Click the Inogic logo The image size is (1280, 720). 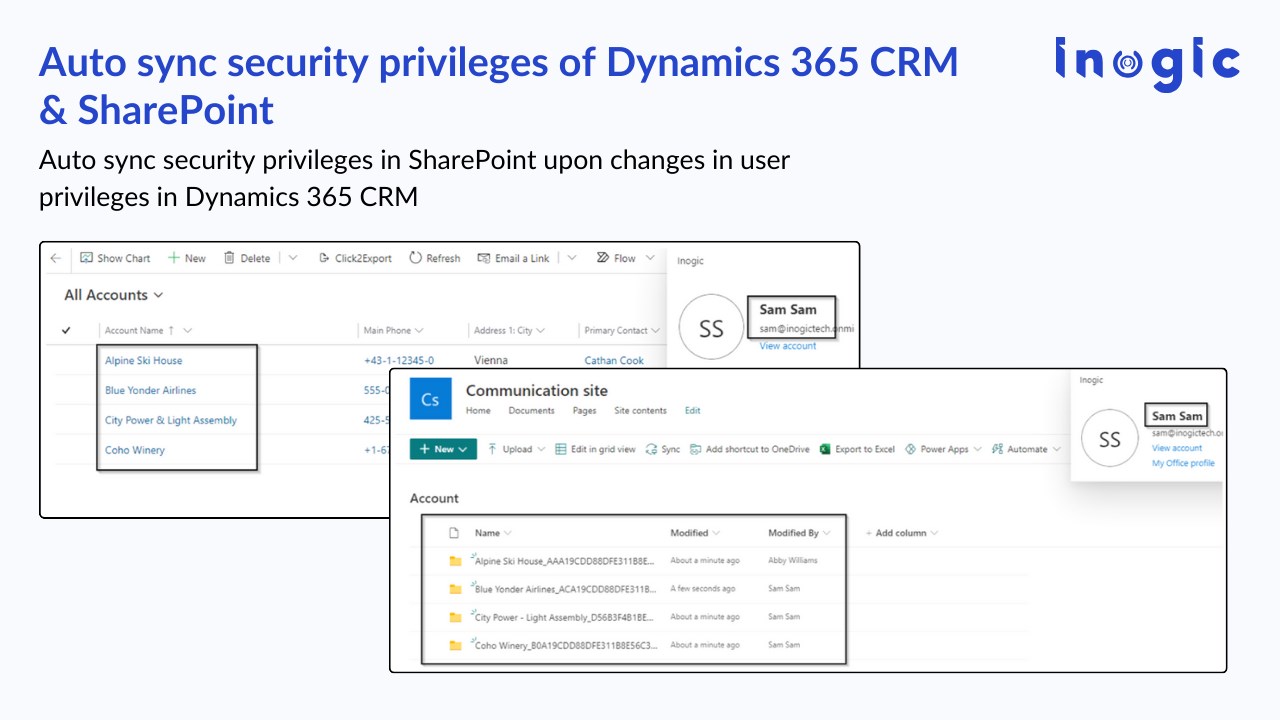click(1147, 64)
